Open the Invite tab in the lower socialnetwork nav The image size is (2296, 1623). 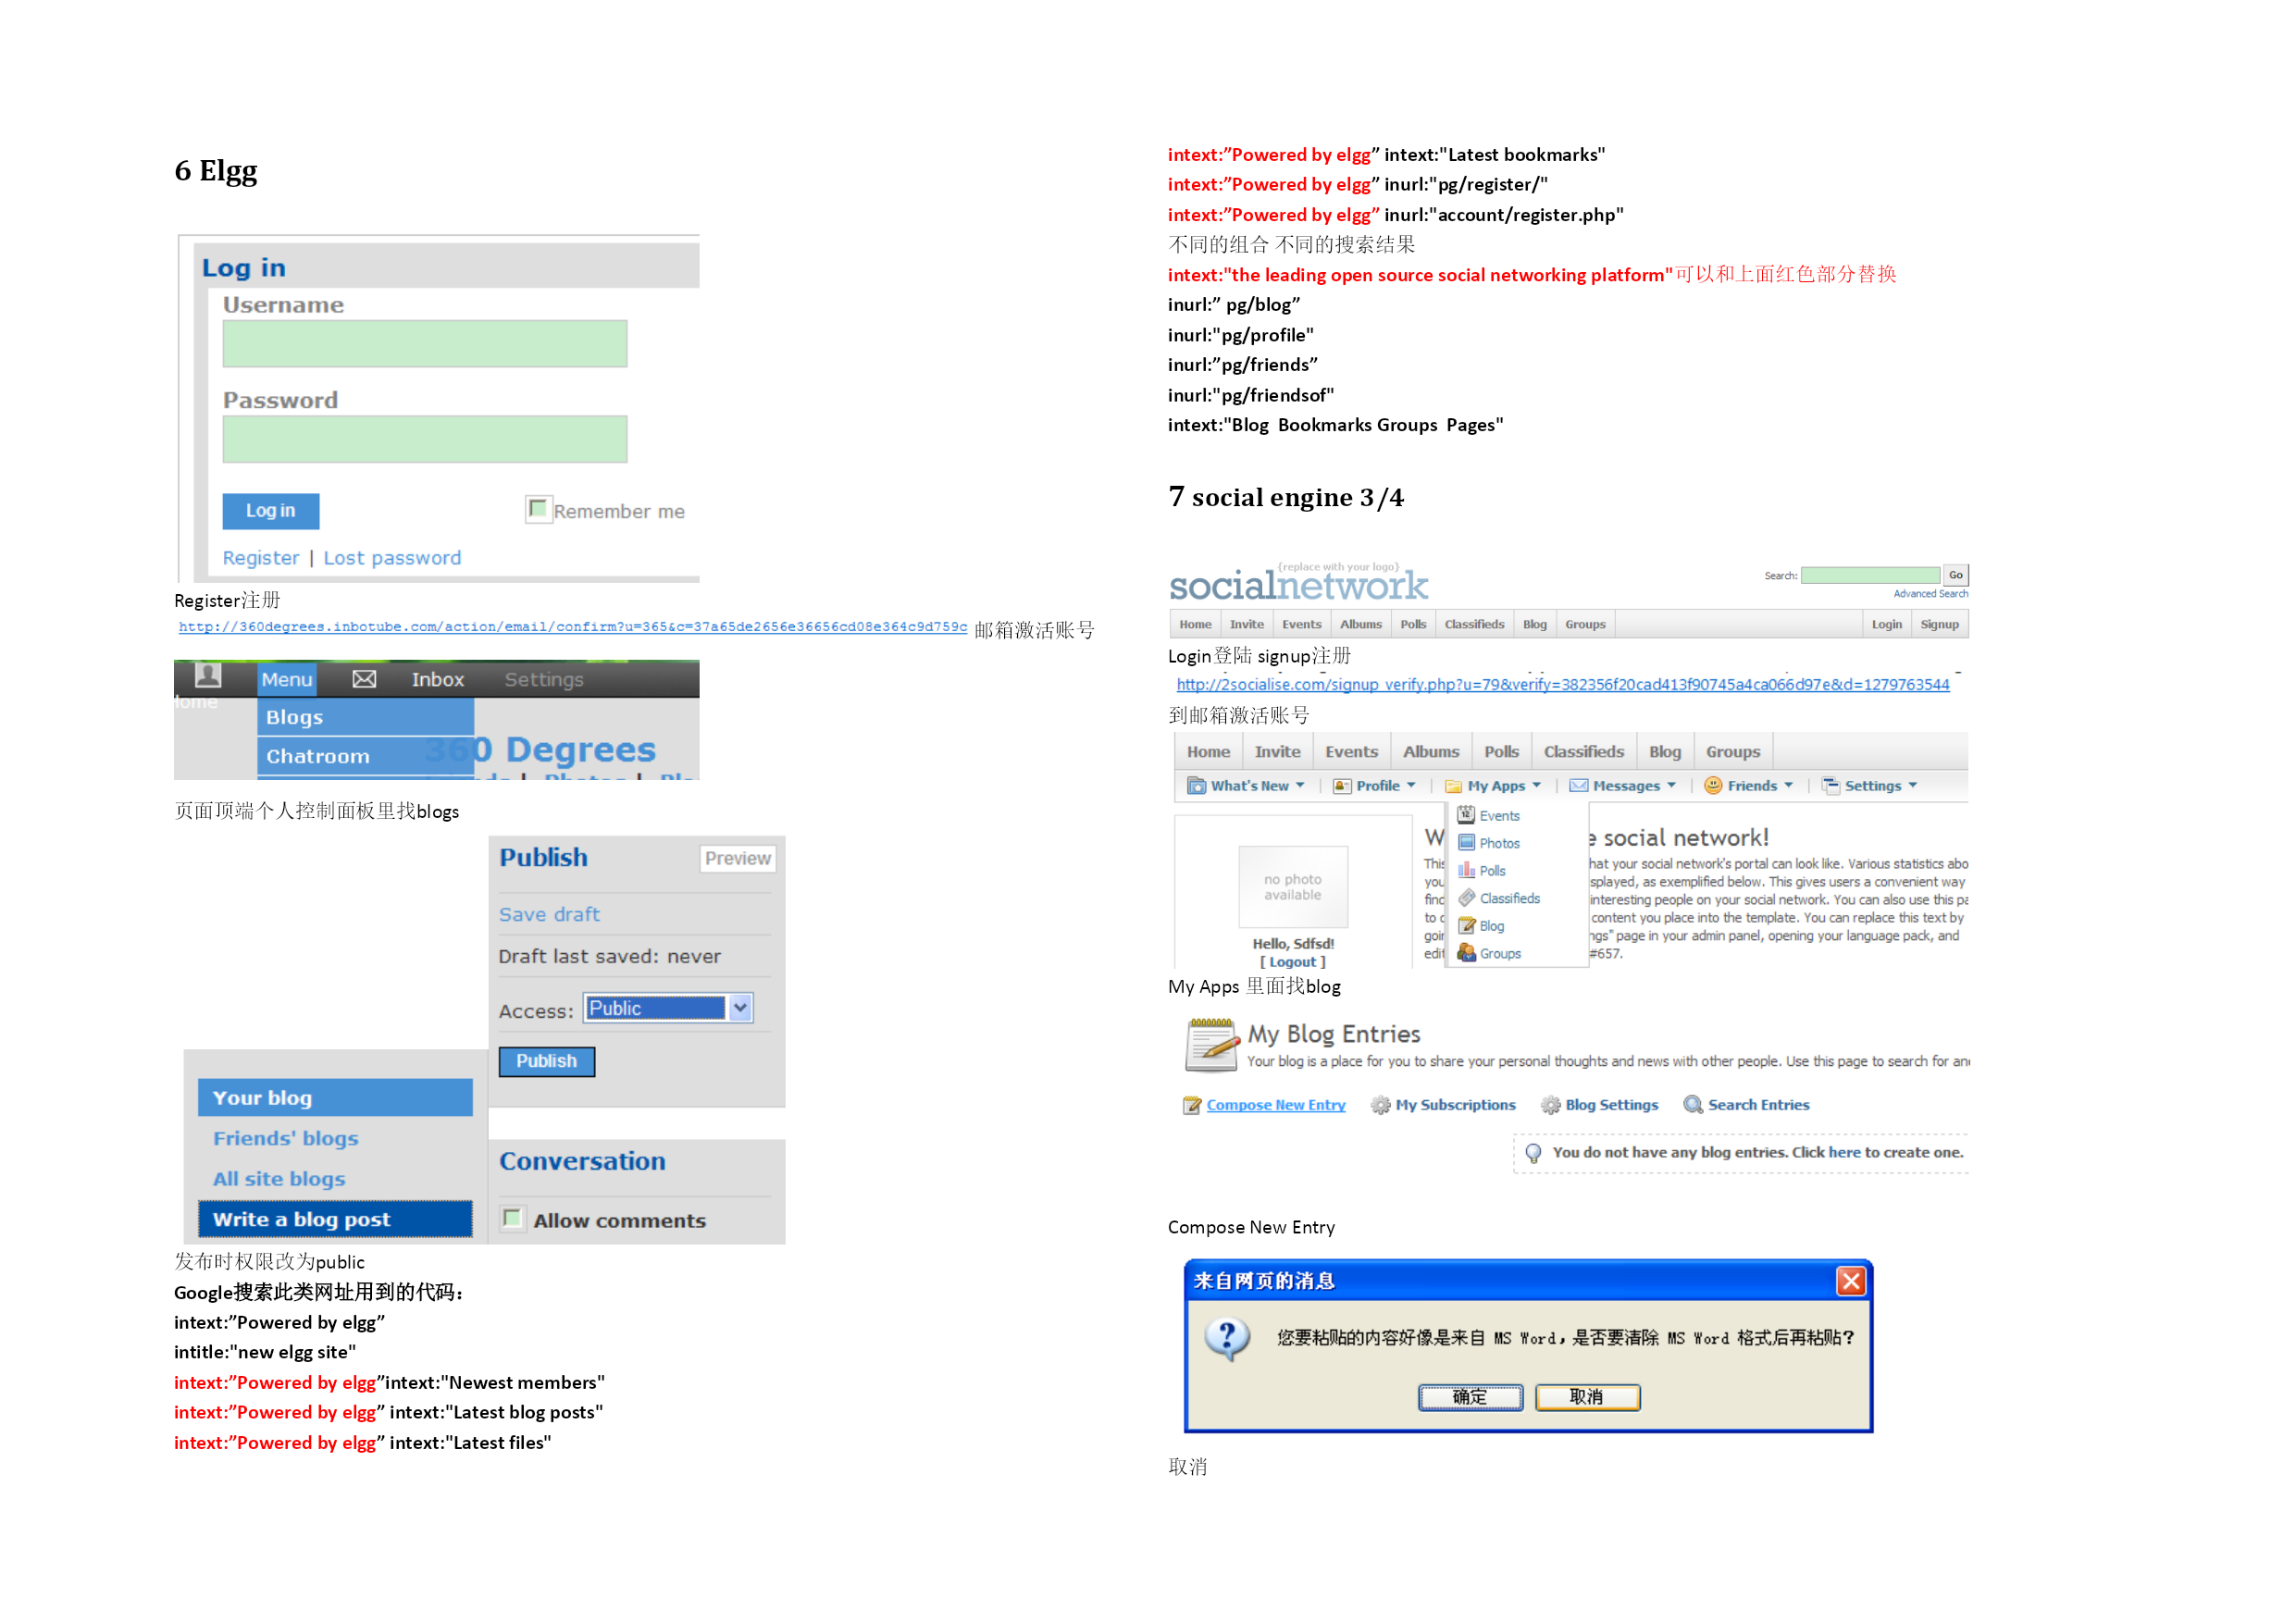pos(1277,752)
